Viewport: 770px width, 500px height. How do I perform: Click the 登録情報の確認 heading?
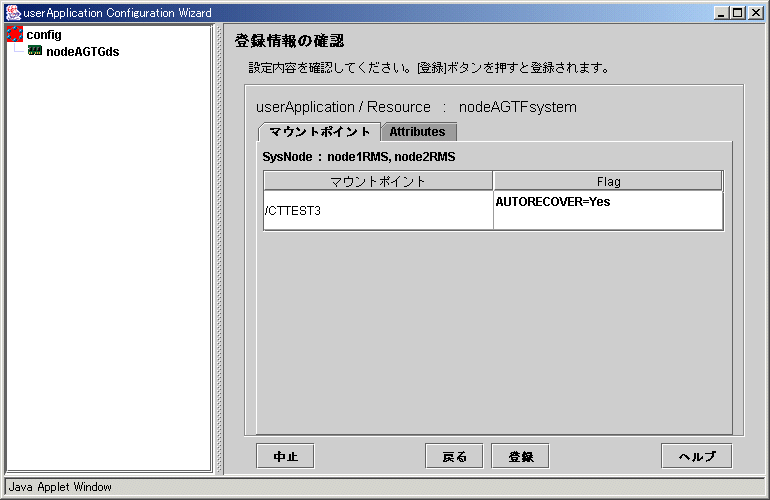coord(290,41)
